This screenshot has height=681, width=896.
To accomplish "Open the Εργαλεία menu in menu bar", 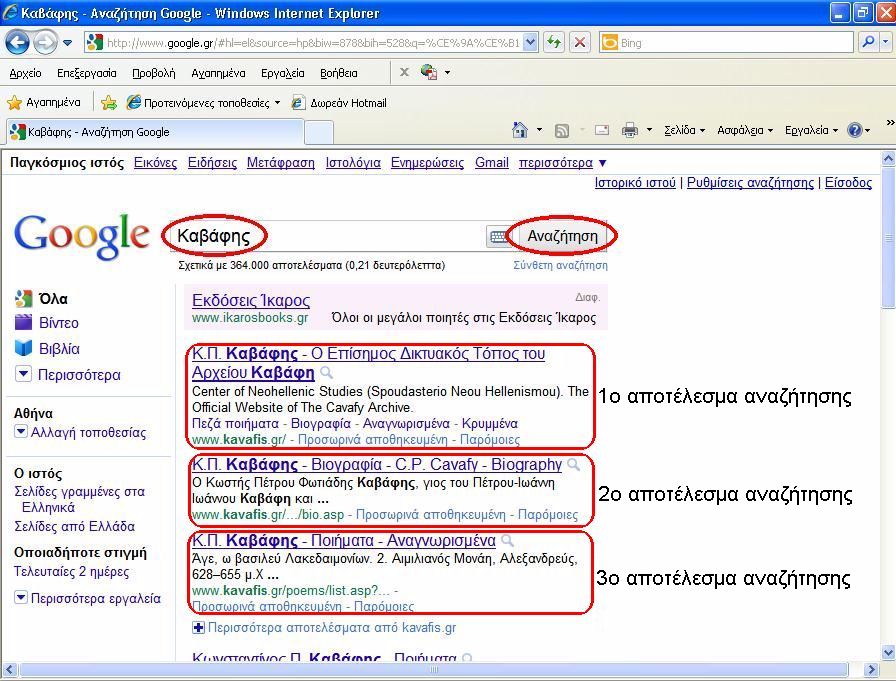I will tap(282, 73).
